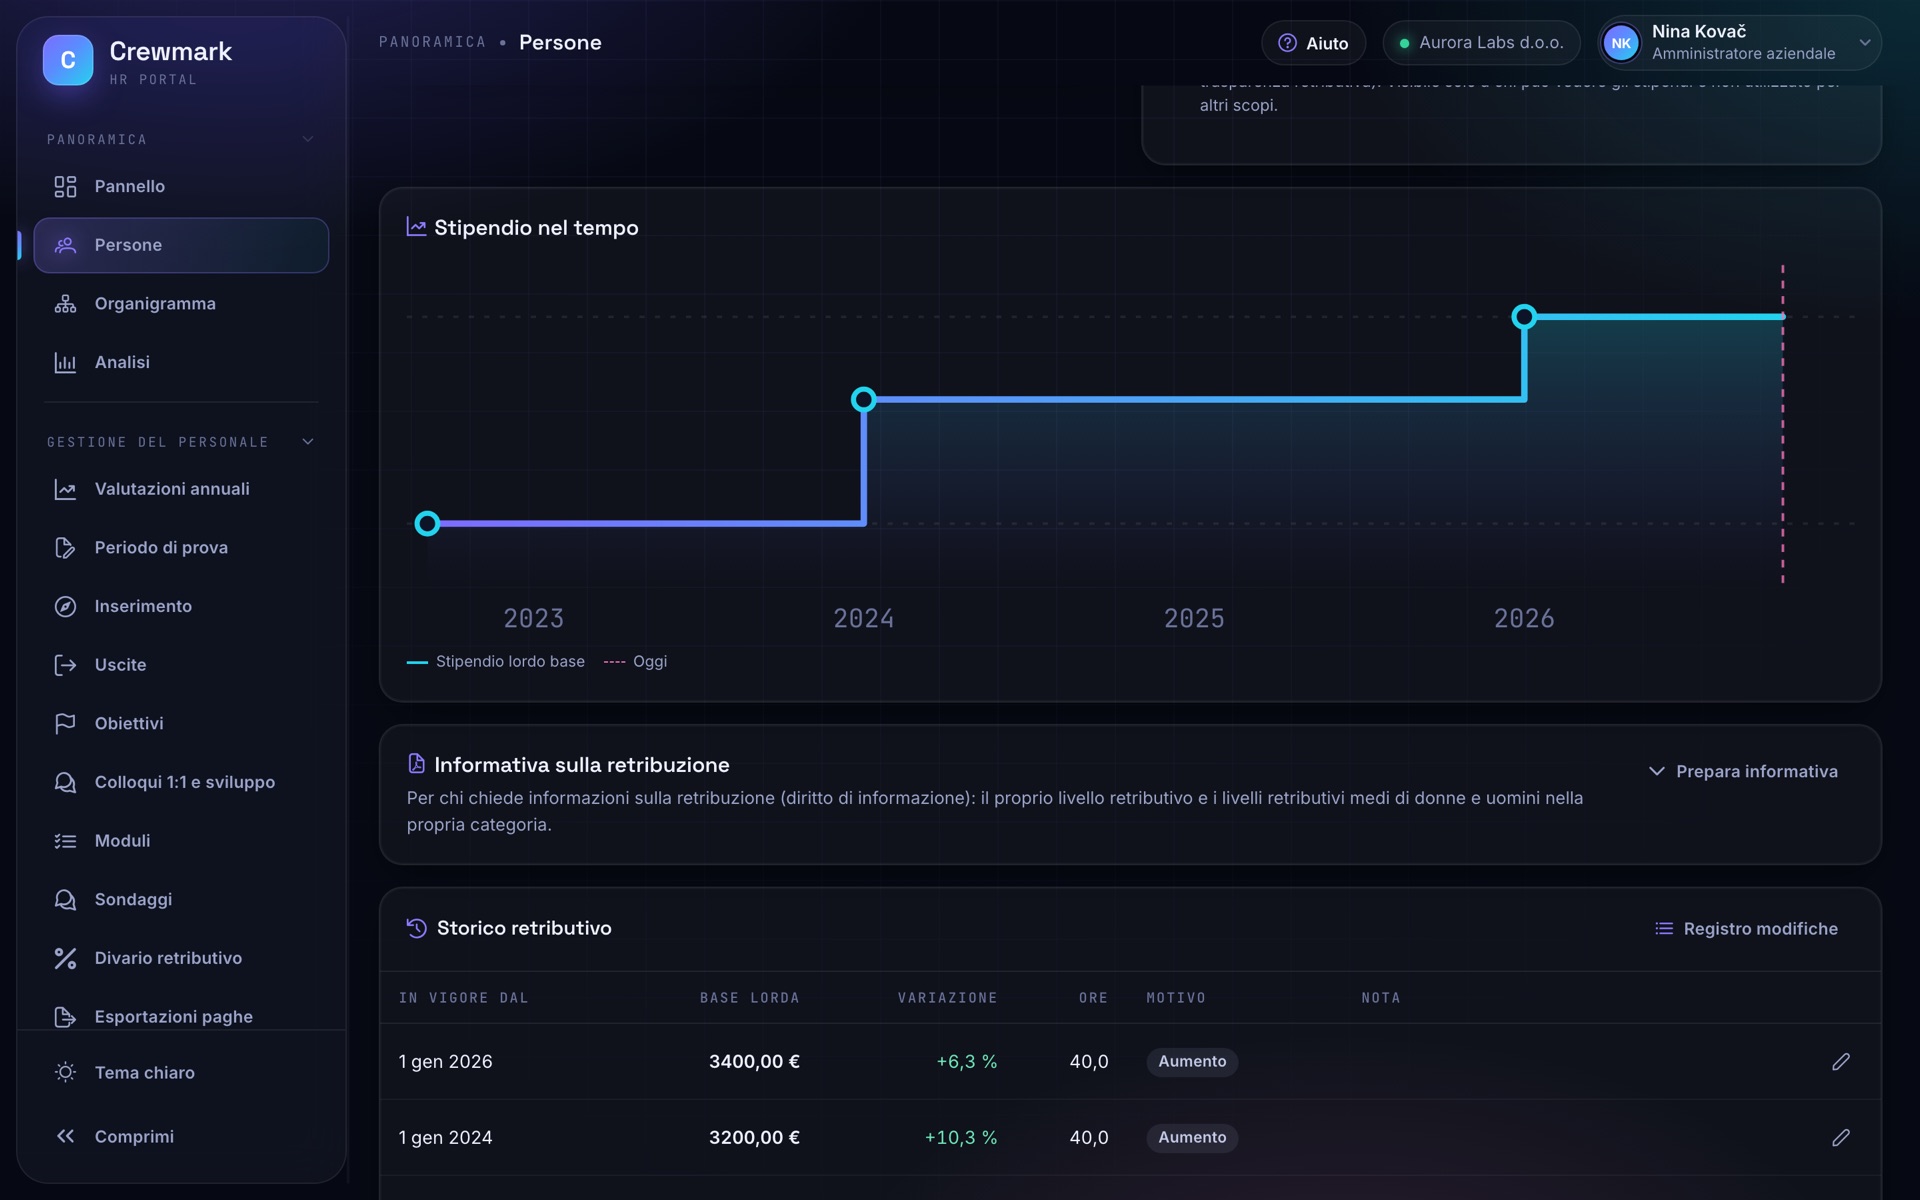1920x1200 pixels.
Task: Click the Inserimento compass icon
Action: [x=65, y=606]
